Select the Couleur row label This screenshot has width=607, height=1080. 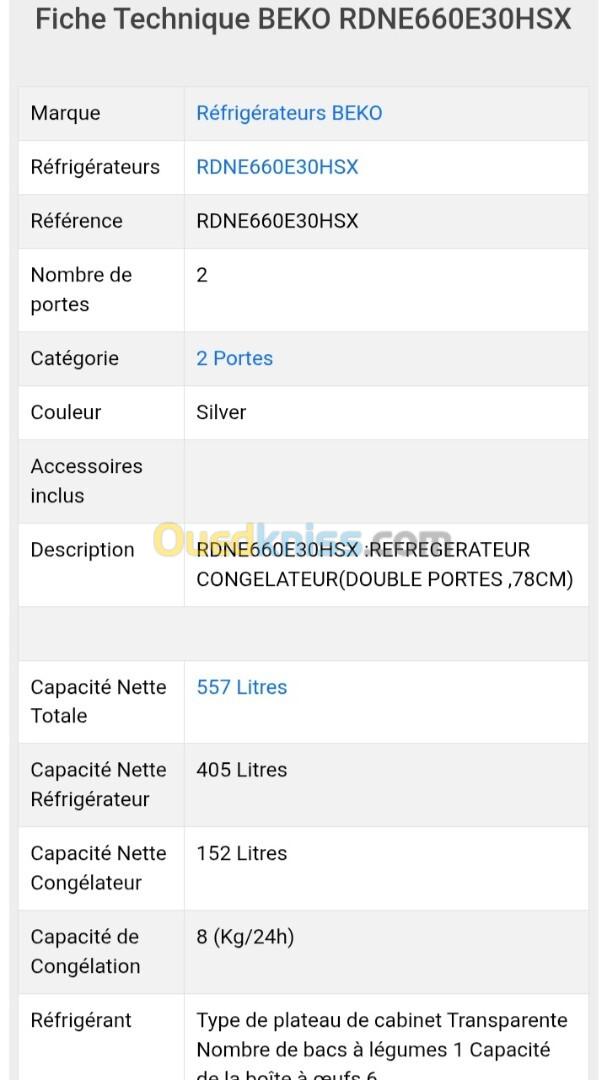(66, 412)
